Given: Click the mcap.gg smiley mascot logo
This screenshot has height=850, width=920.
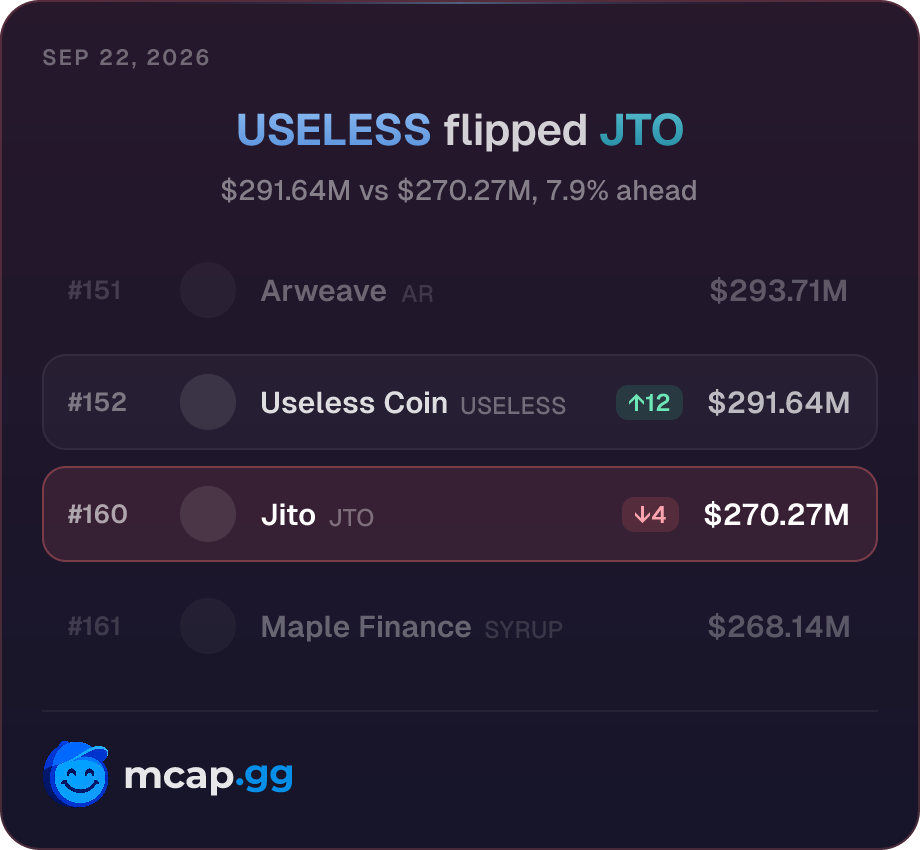Looking at the screenshot, I should click(76, 774).
